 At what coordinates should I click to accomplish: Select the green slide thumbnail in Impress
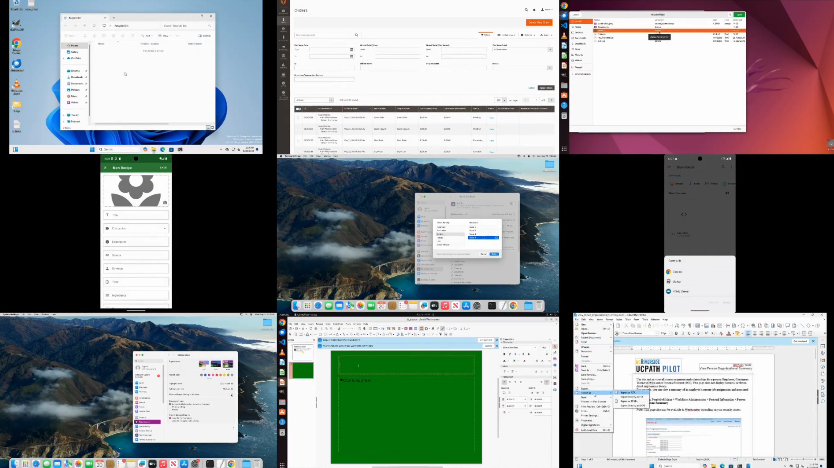tap(300, 370)
